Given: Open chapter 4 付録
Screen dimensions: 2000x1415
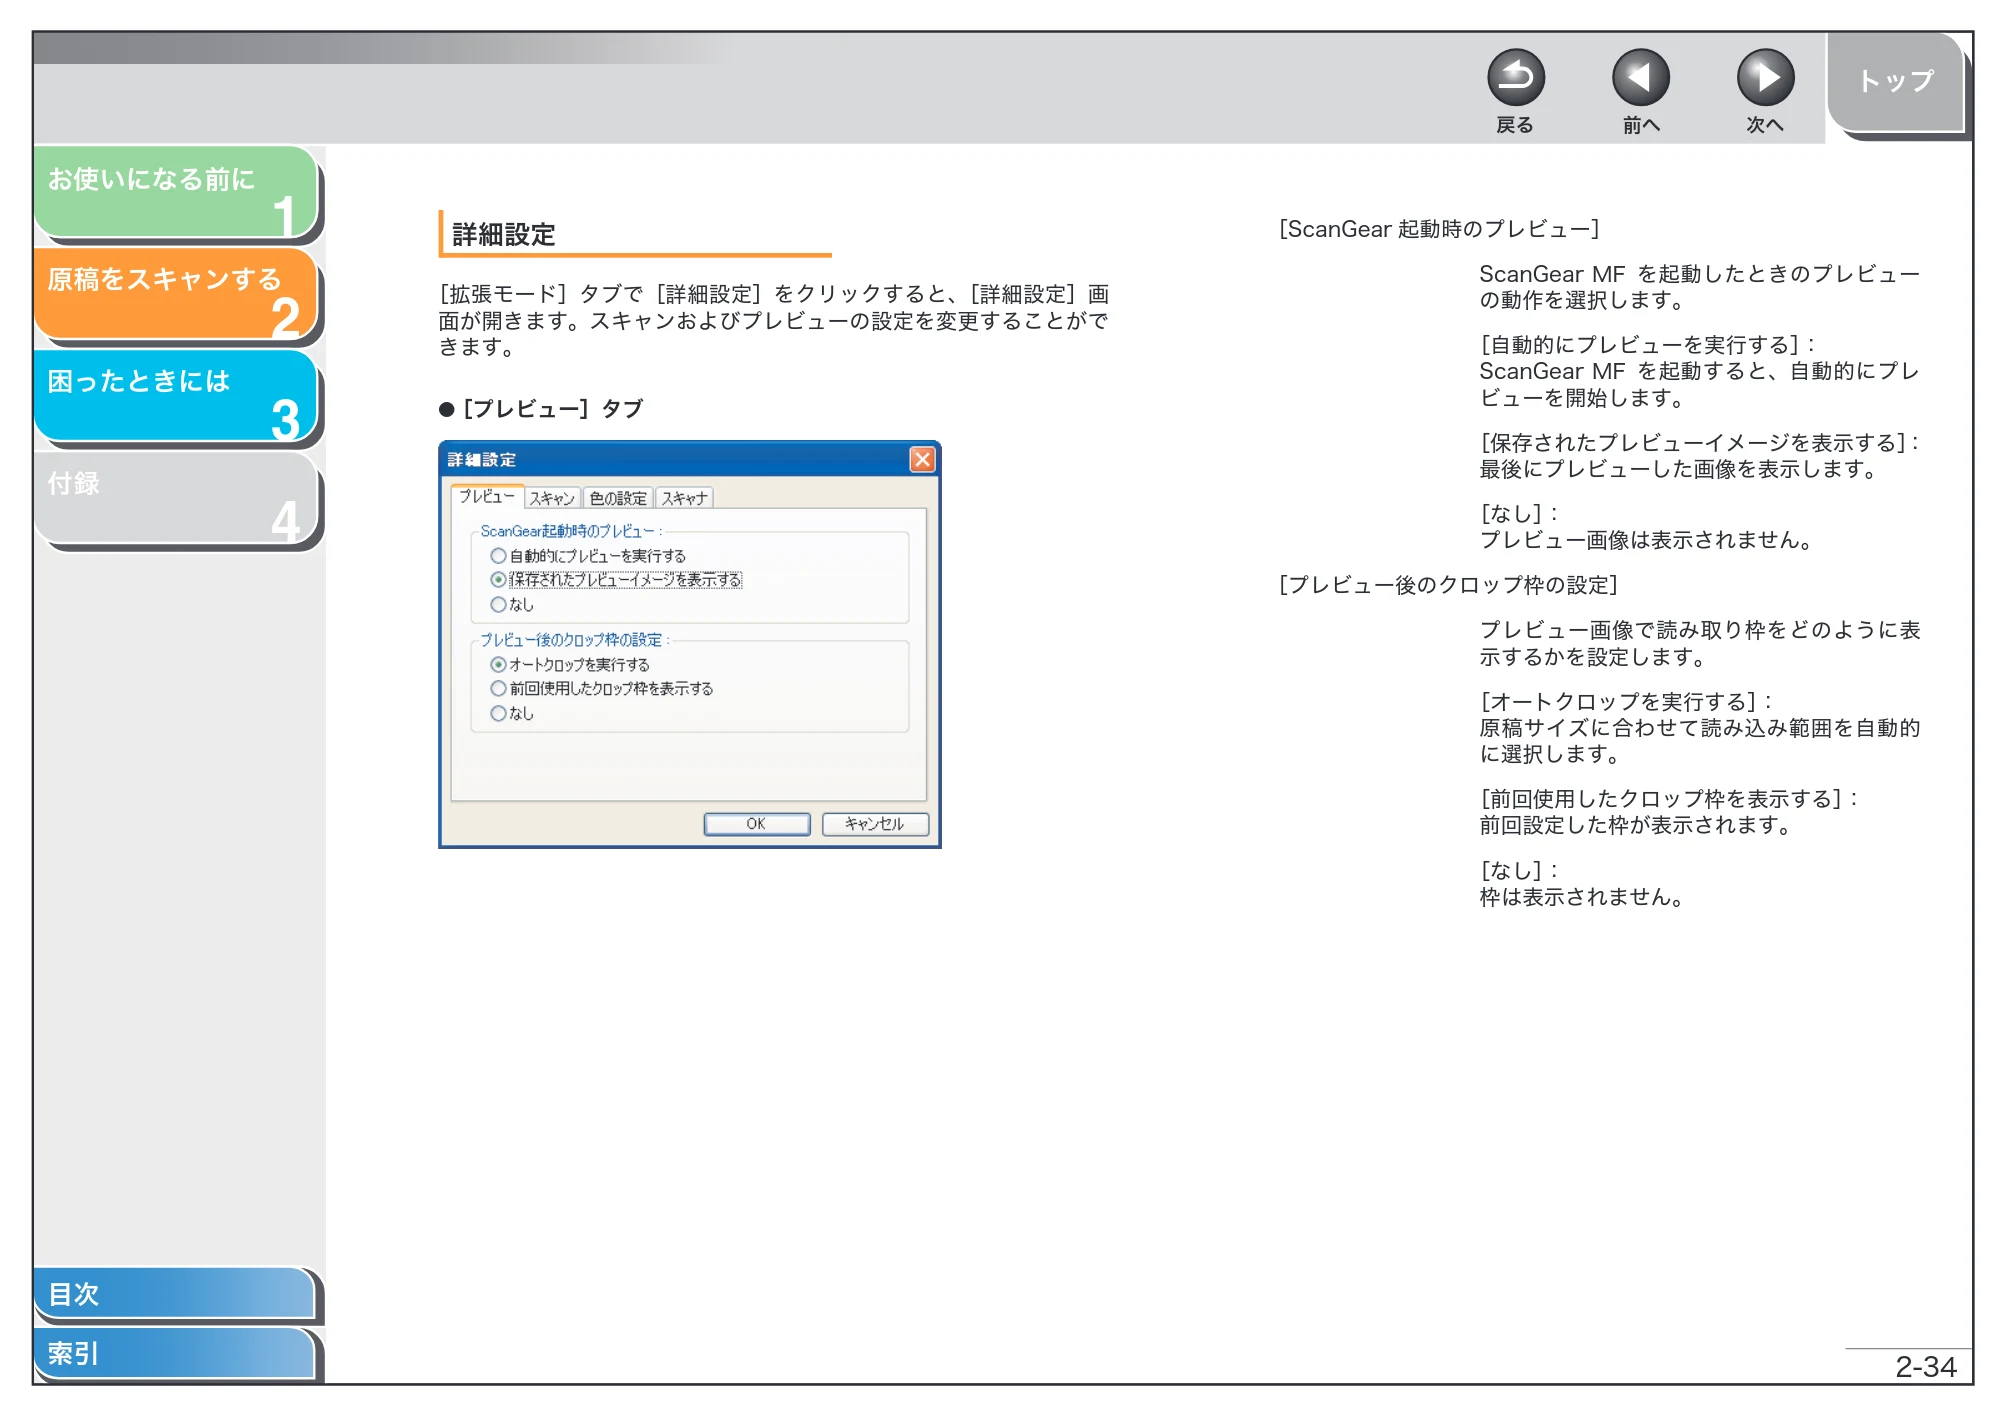Looking at the screenshot, I should (x=176, y=498).
